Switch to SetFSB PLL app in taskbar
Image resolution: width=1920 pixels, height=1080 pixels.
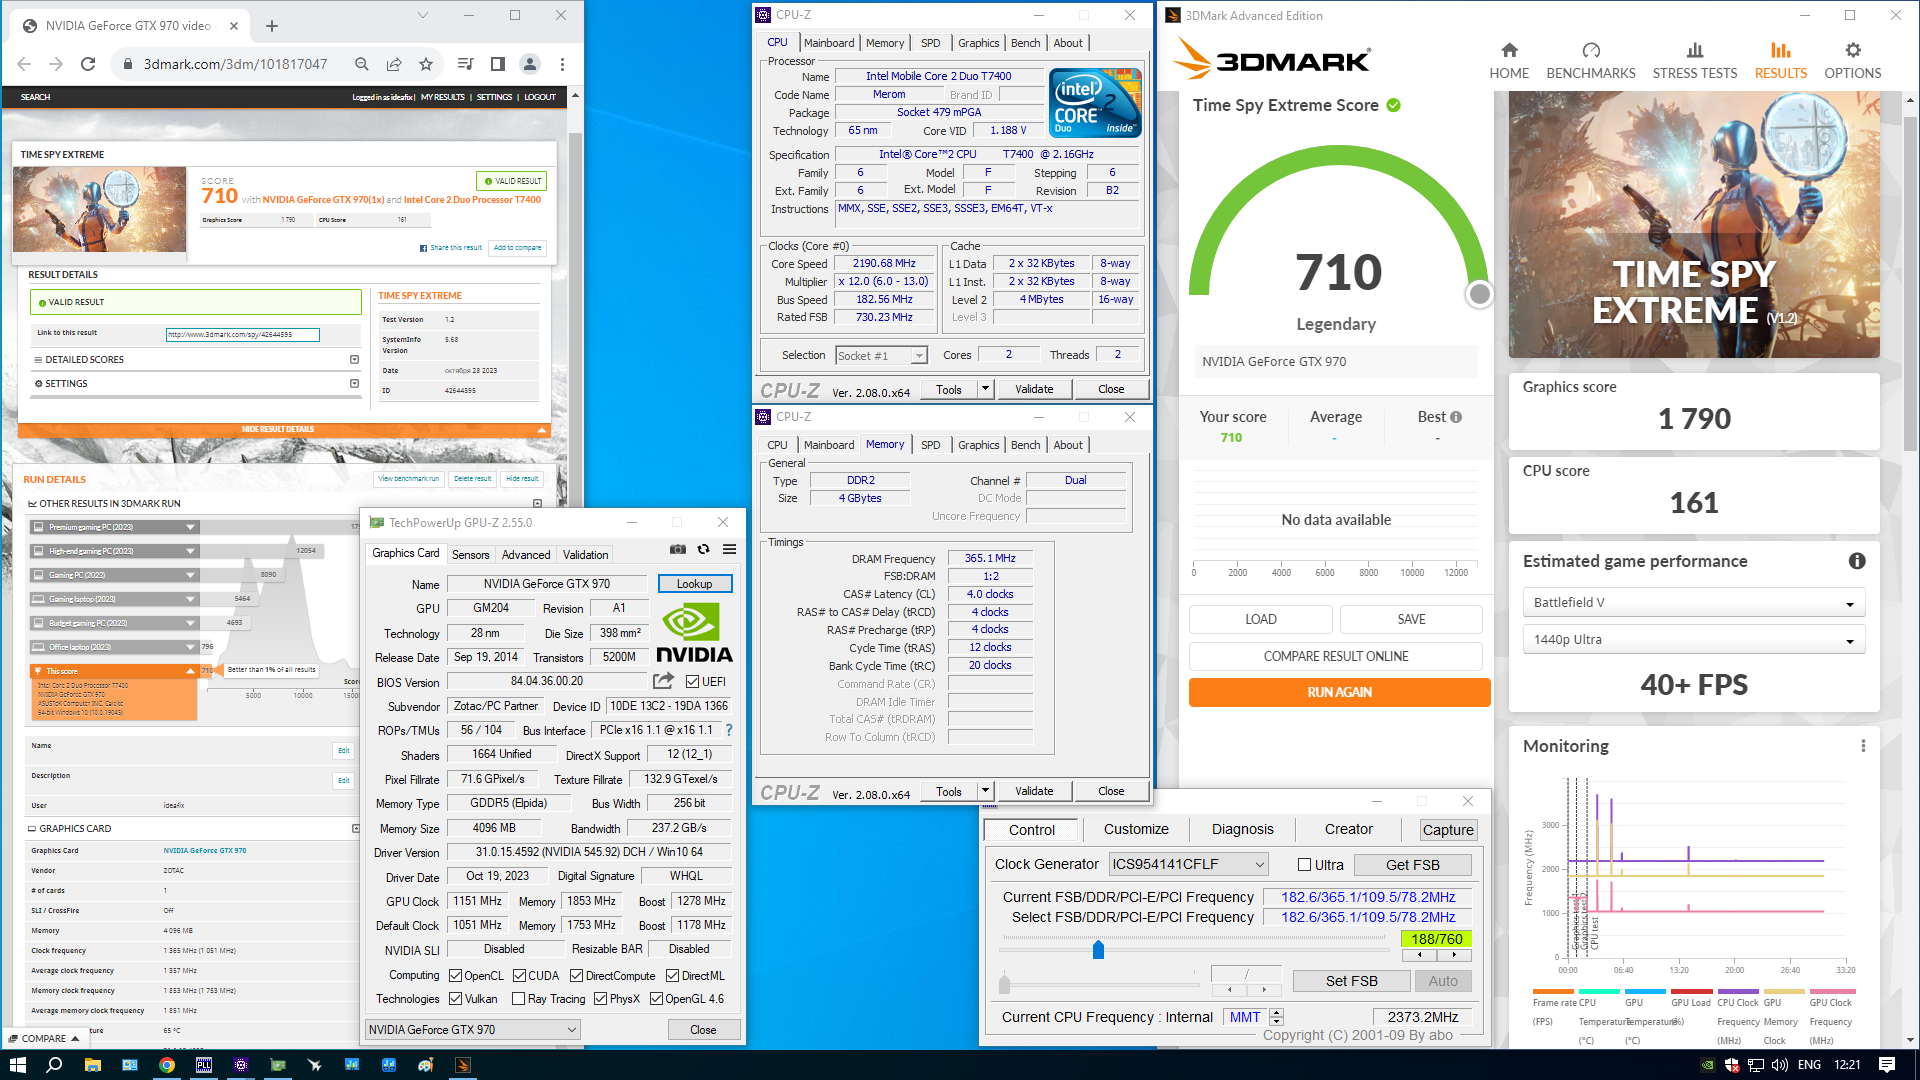204,1065
